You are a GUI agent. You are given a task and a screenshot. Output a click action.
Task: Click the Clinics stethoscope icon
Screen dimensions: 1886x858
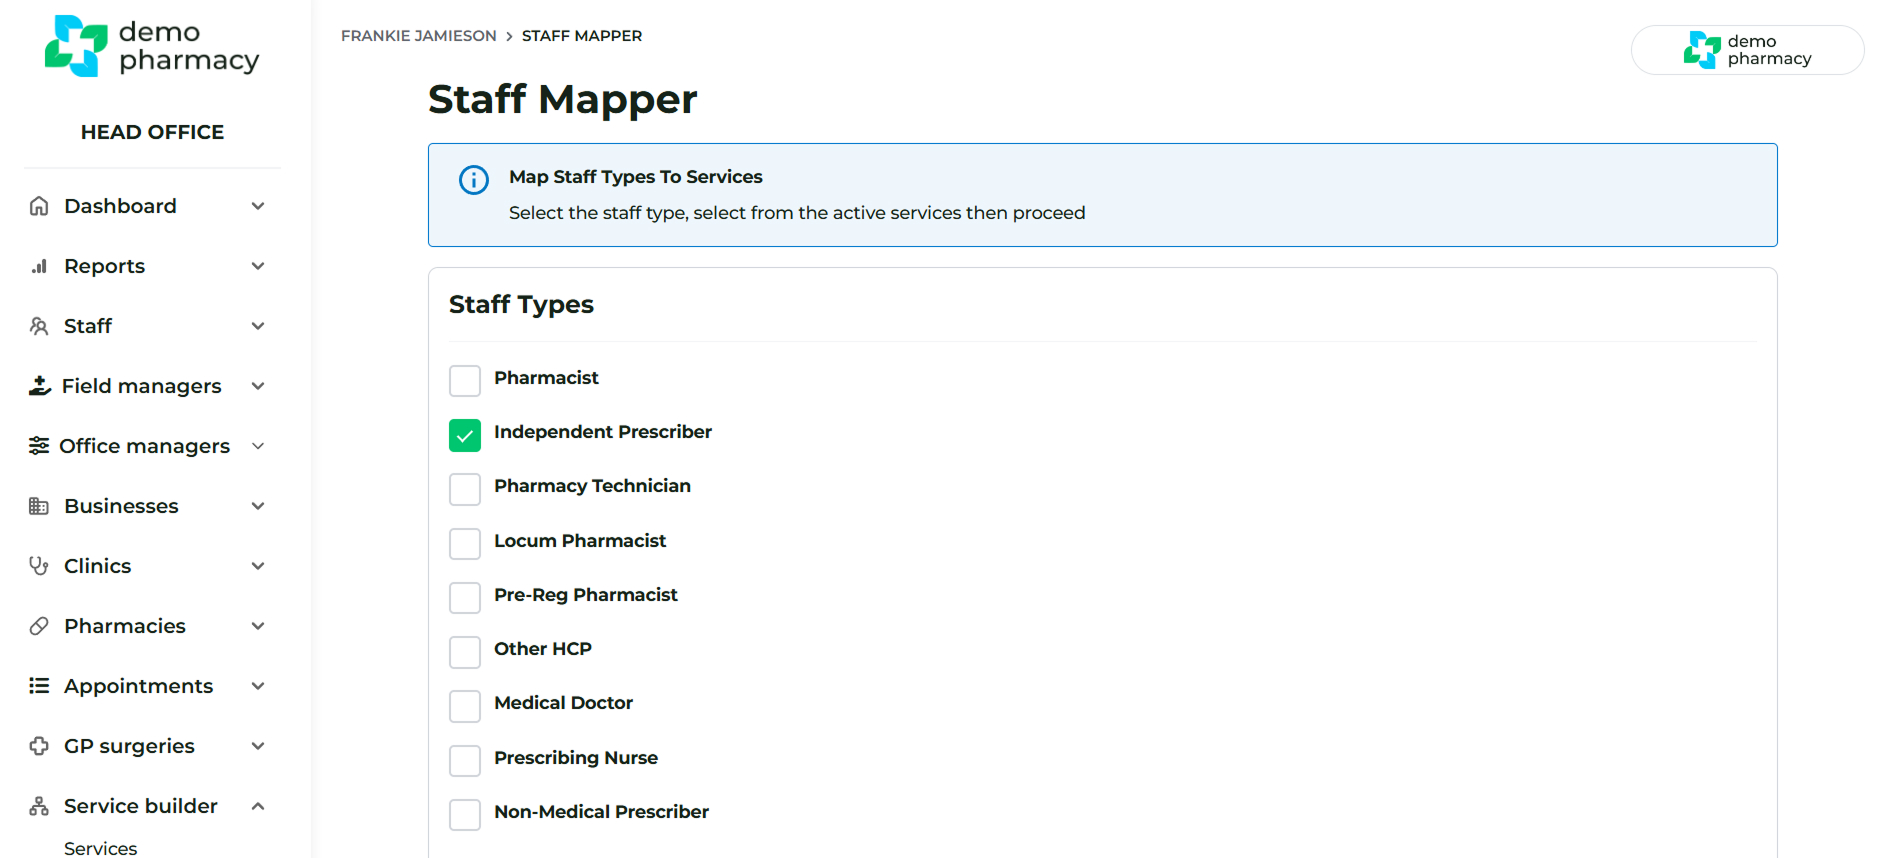pyautogui.click(x=39, y=566)
